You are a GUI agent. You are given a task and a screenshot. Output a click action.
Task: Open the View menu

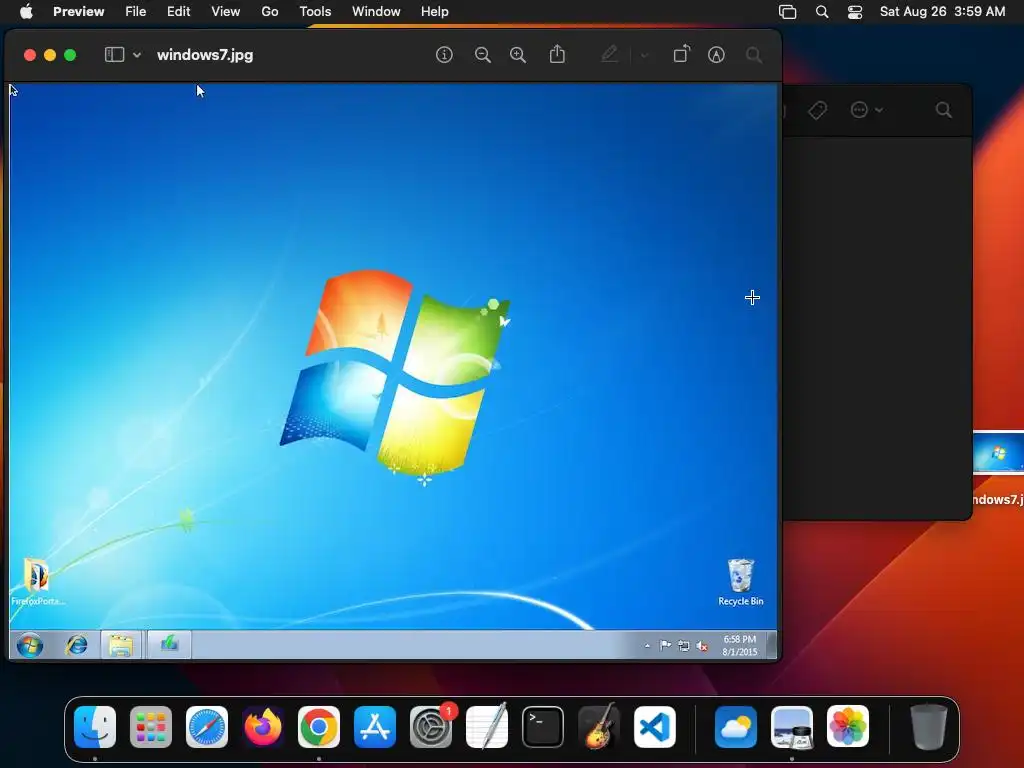click(x=225, y=12)
